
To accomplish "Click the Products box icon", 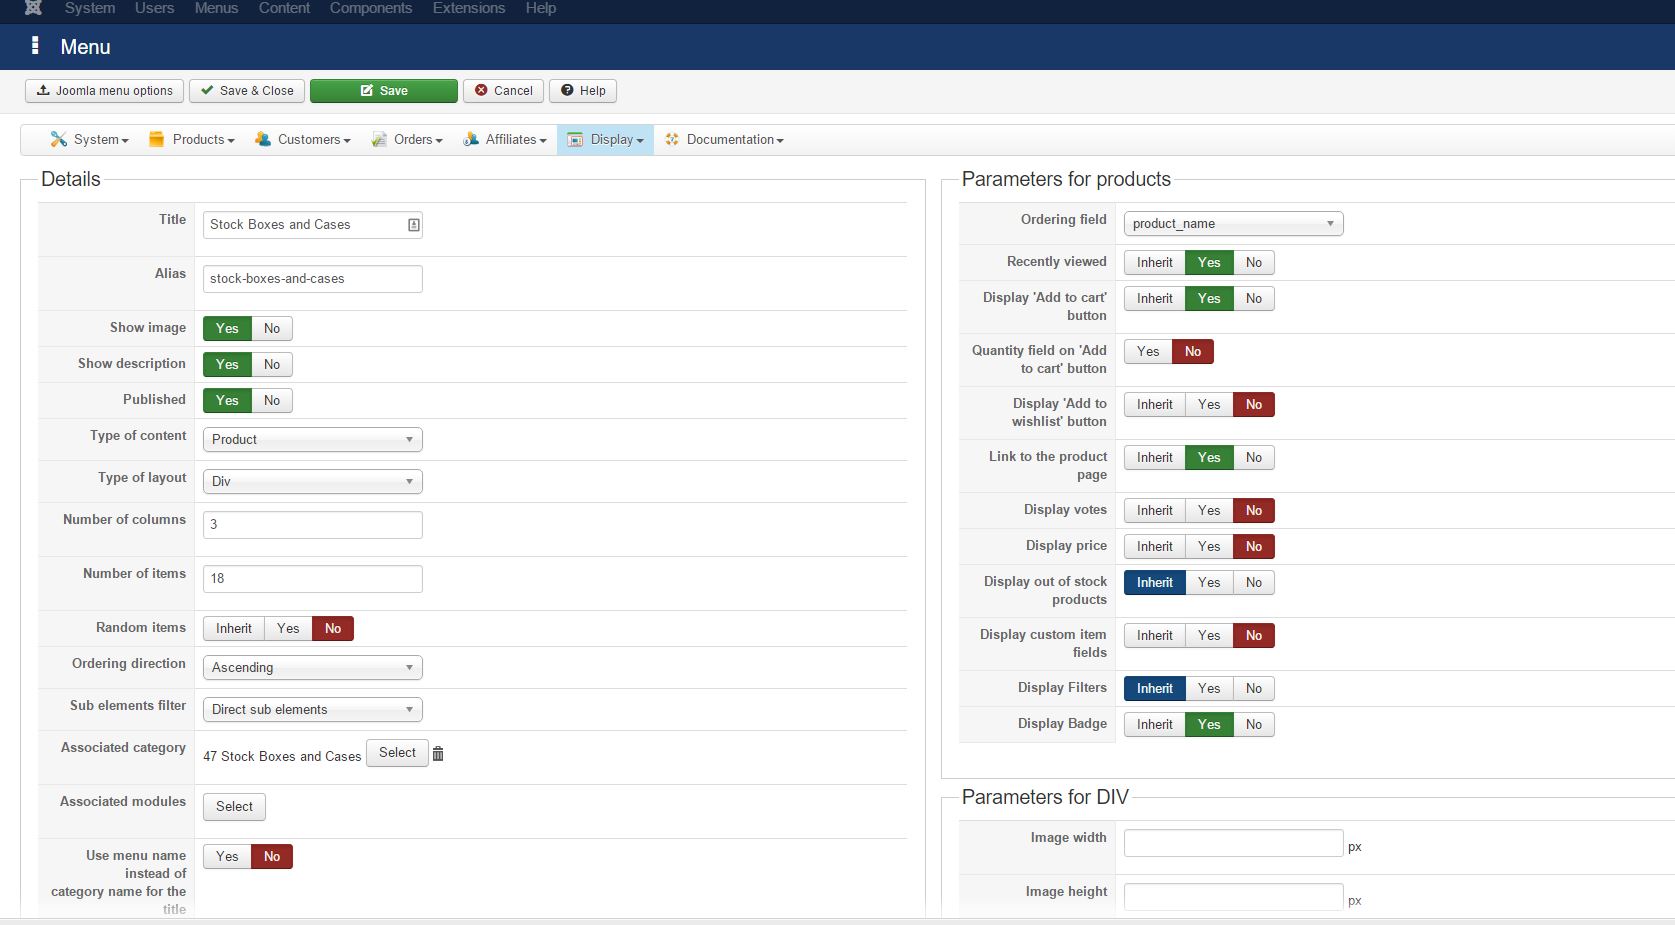I will 156,139.
